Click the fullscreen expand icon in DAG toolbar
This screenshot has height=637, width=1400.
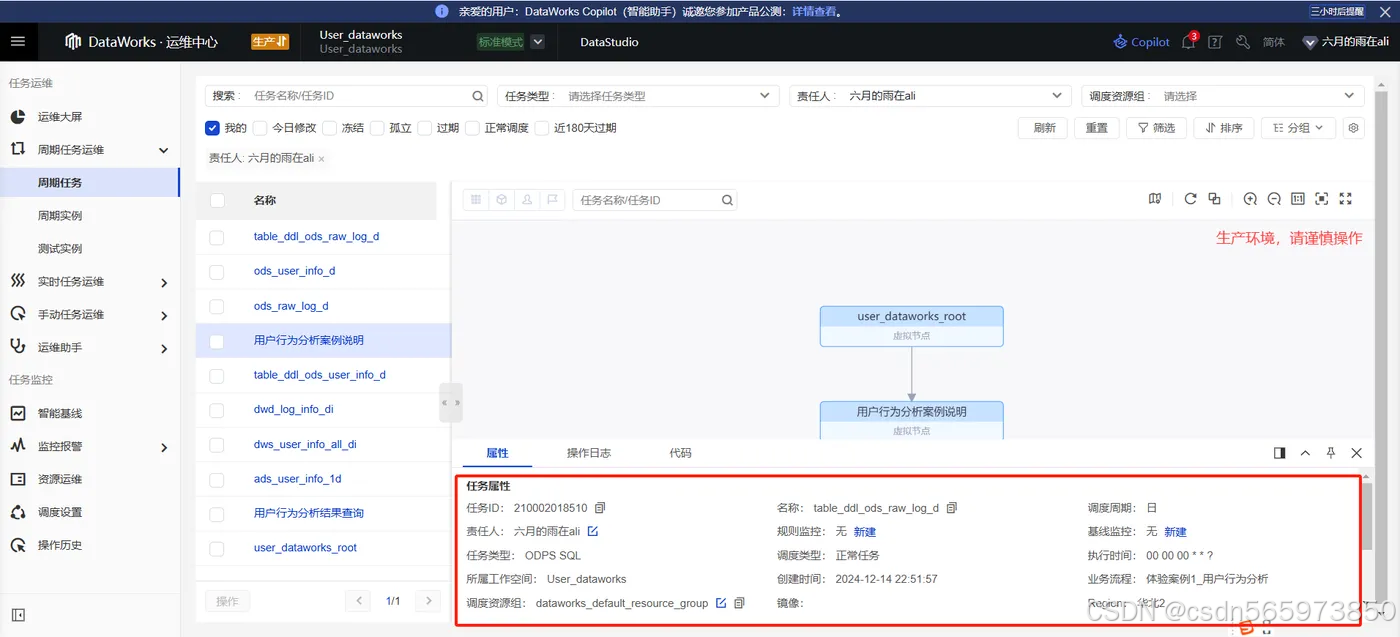pyautogui.click(x=1345, y=198)
